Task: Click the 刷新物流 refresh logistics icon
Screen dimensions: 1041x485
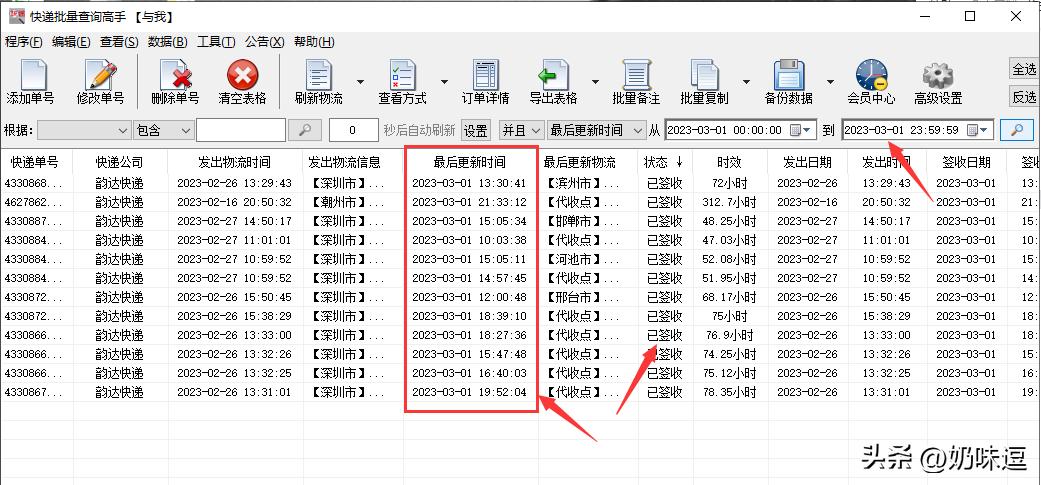Action: click(x=319, y=75)
